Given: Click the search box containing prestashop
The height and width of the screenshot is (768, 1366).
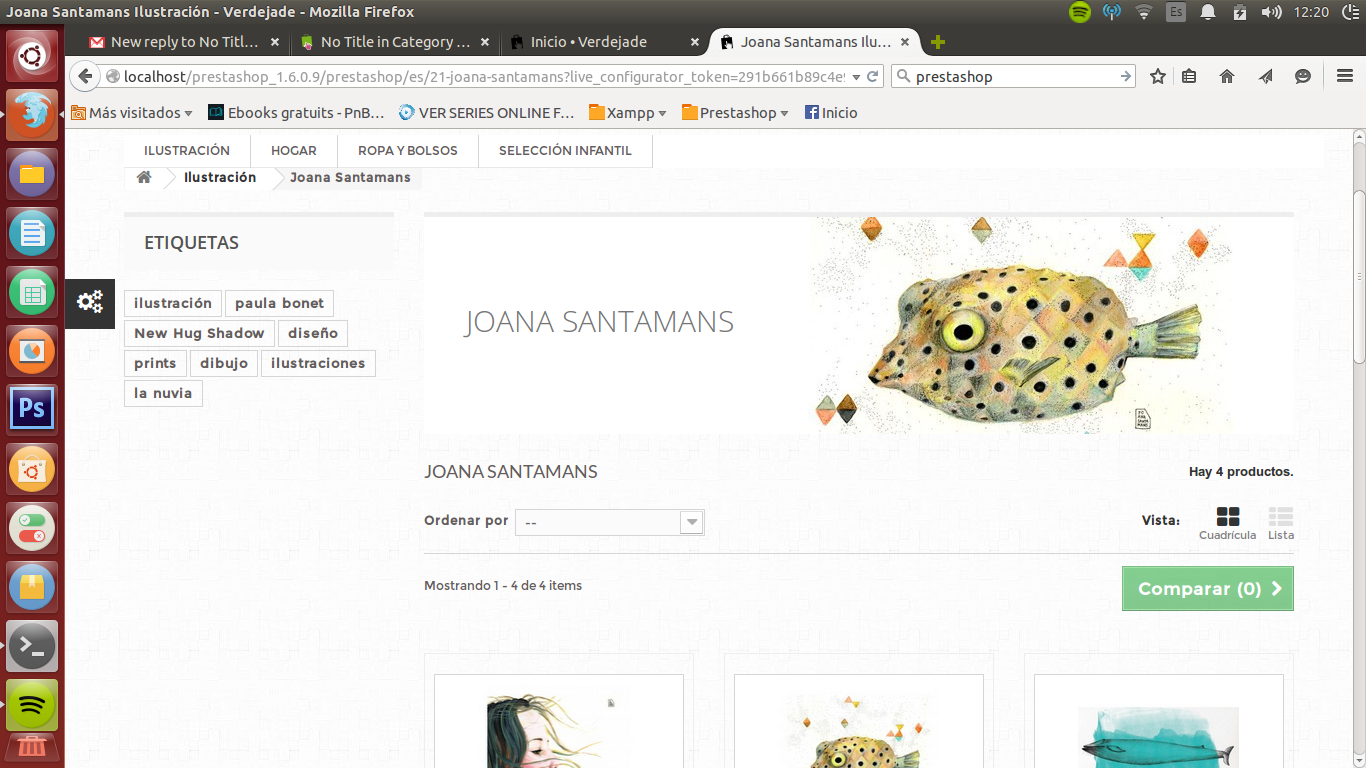Looking at the screenshot, I should [1013, 76].
